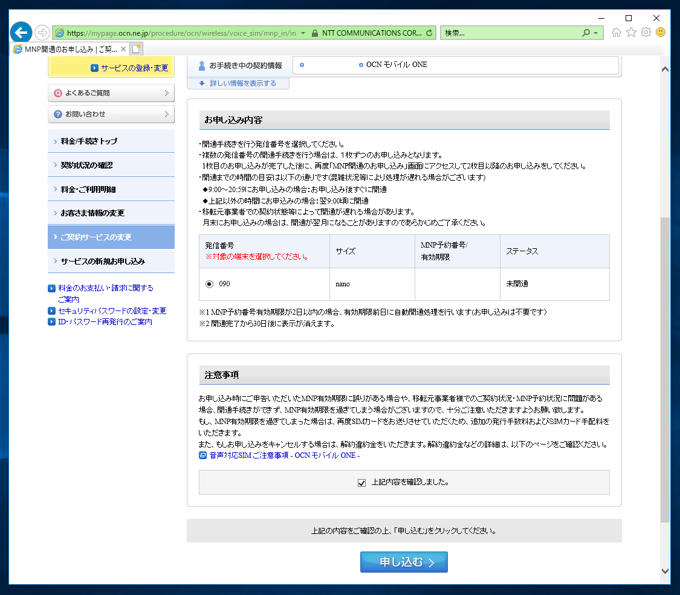Open the address bar URL dropdown
Viewport: 680px width, 595px height.
pos(303,33)
